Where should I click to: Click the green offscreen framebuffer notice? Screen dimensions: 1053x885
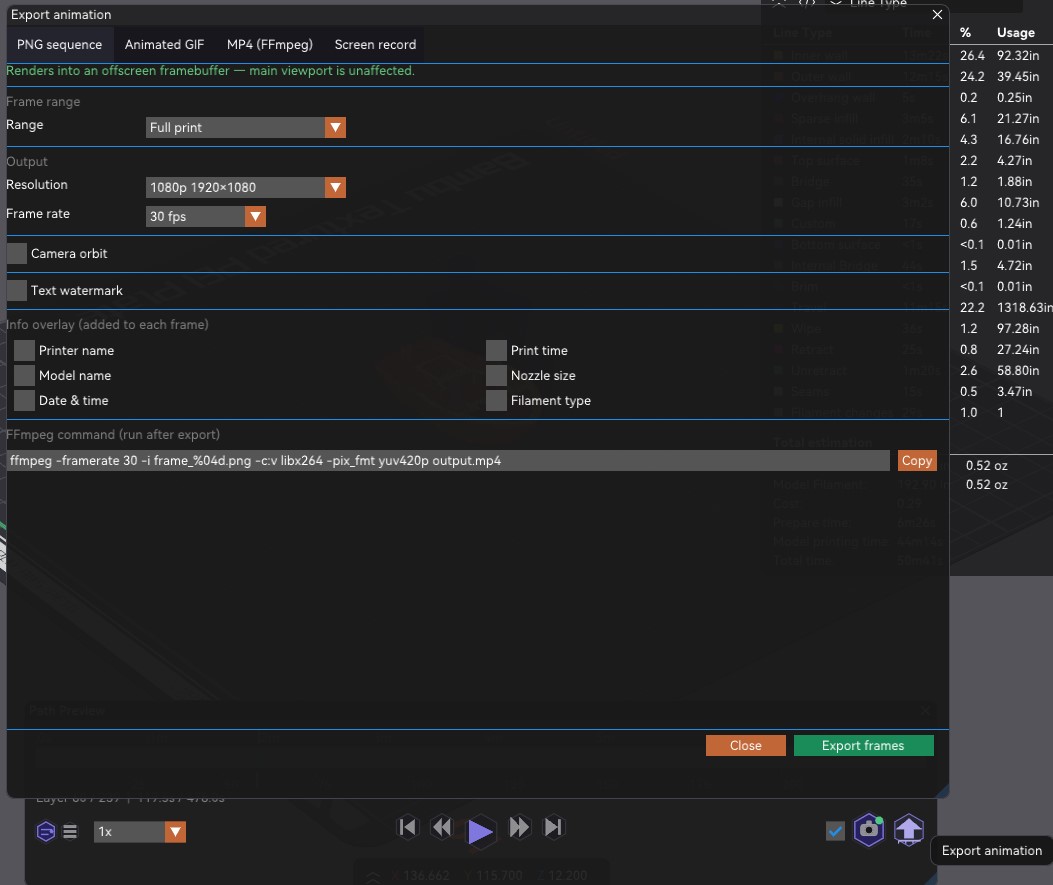(x=210, y=71)
